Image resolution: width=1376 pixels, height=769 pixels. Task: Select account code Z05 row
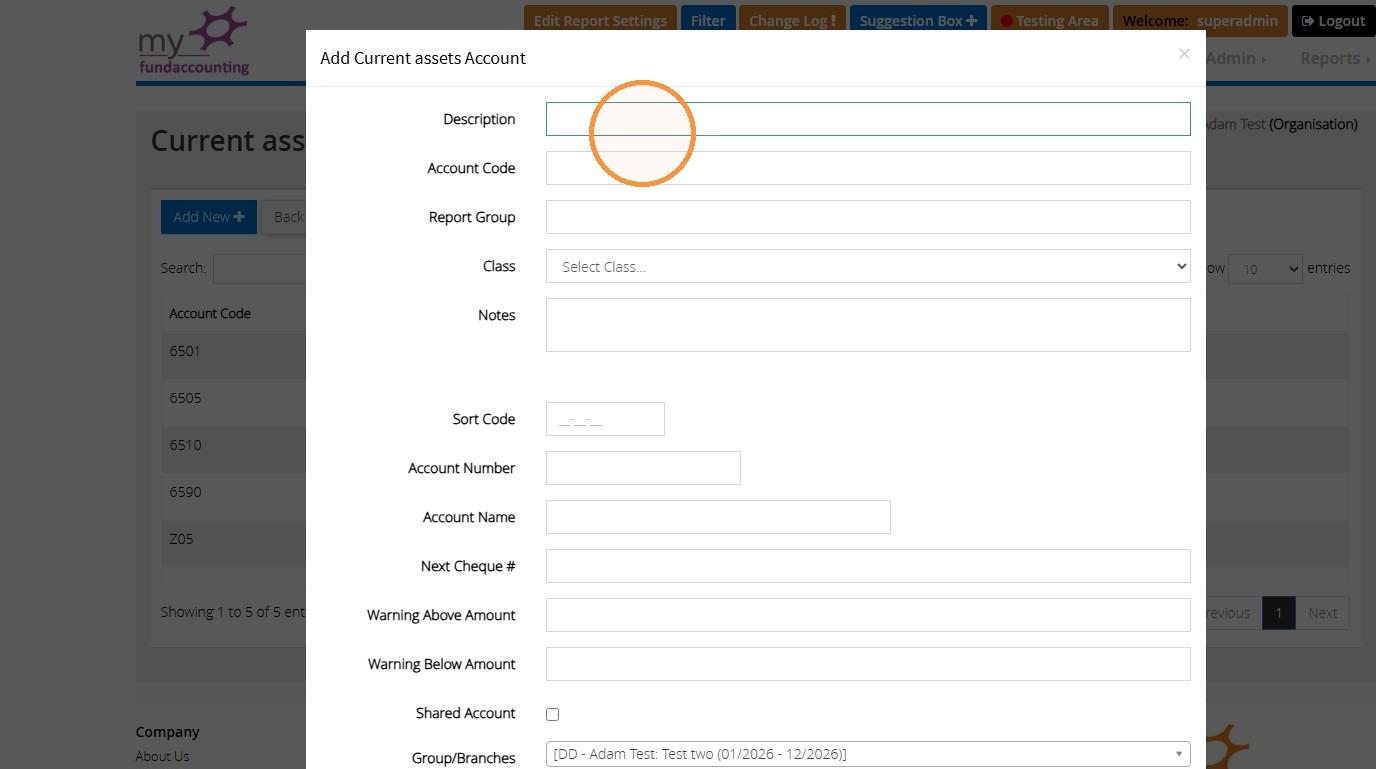click(x=755, y=543)
